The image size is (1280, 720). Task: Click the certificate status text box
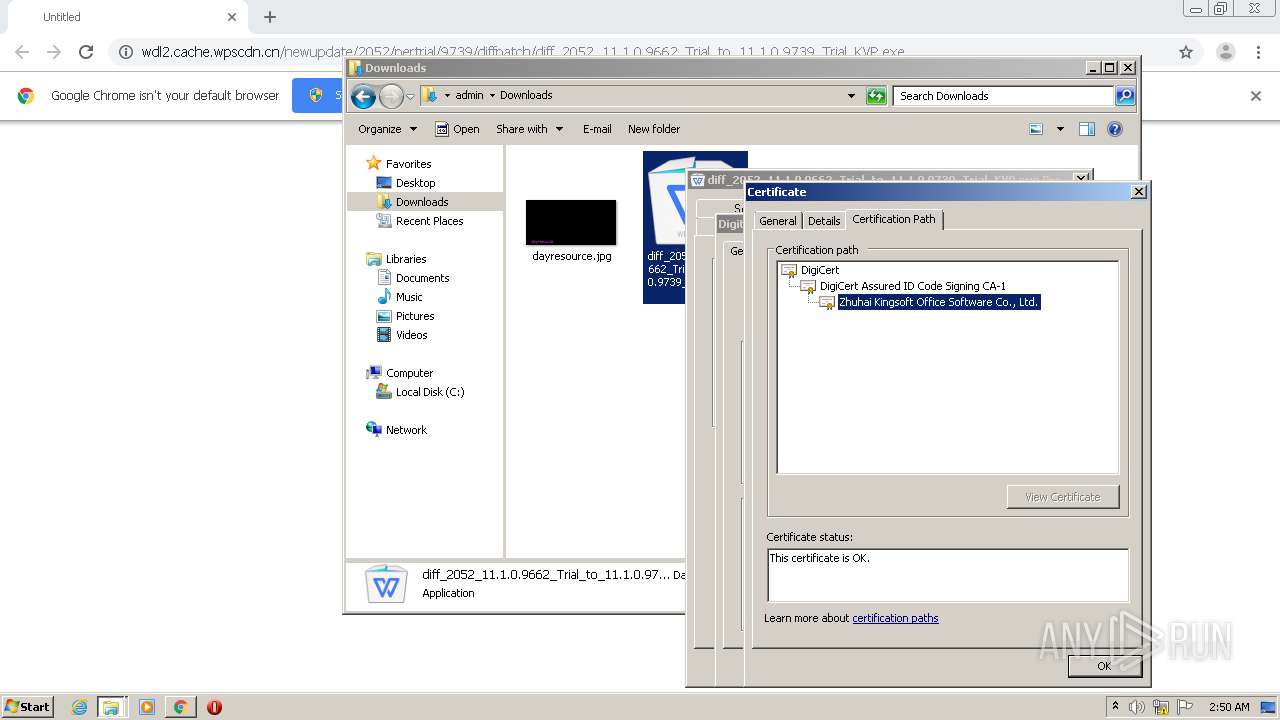tap(947, 575)
